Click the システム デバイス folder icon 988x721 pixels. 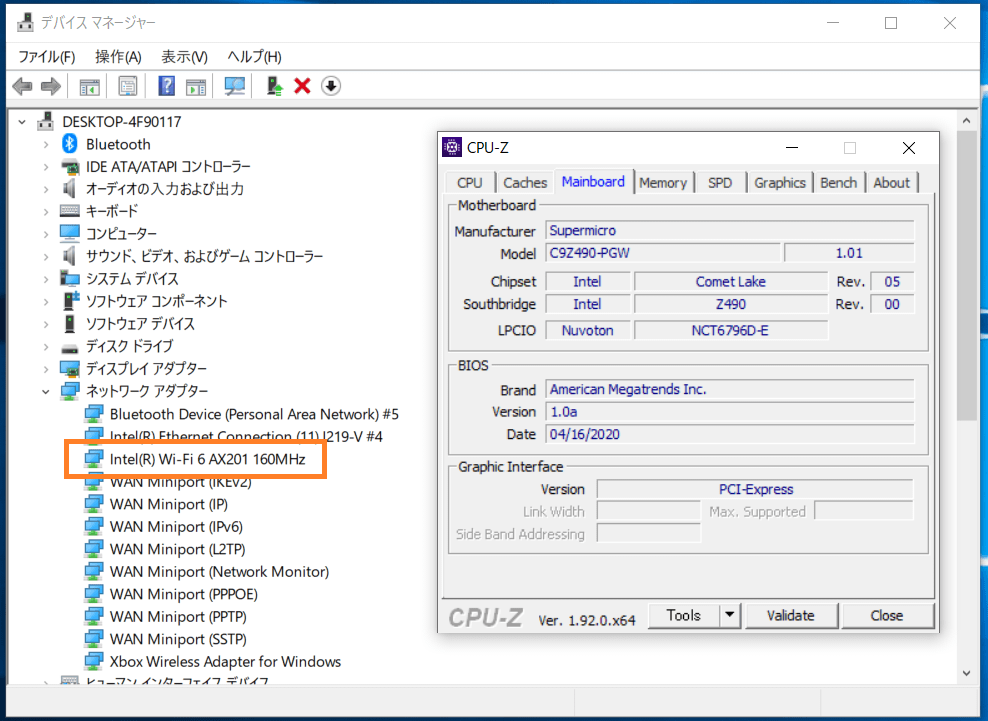[x=69, y=278]
